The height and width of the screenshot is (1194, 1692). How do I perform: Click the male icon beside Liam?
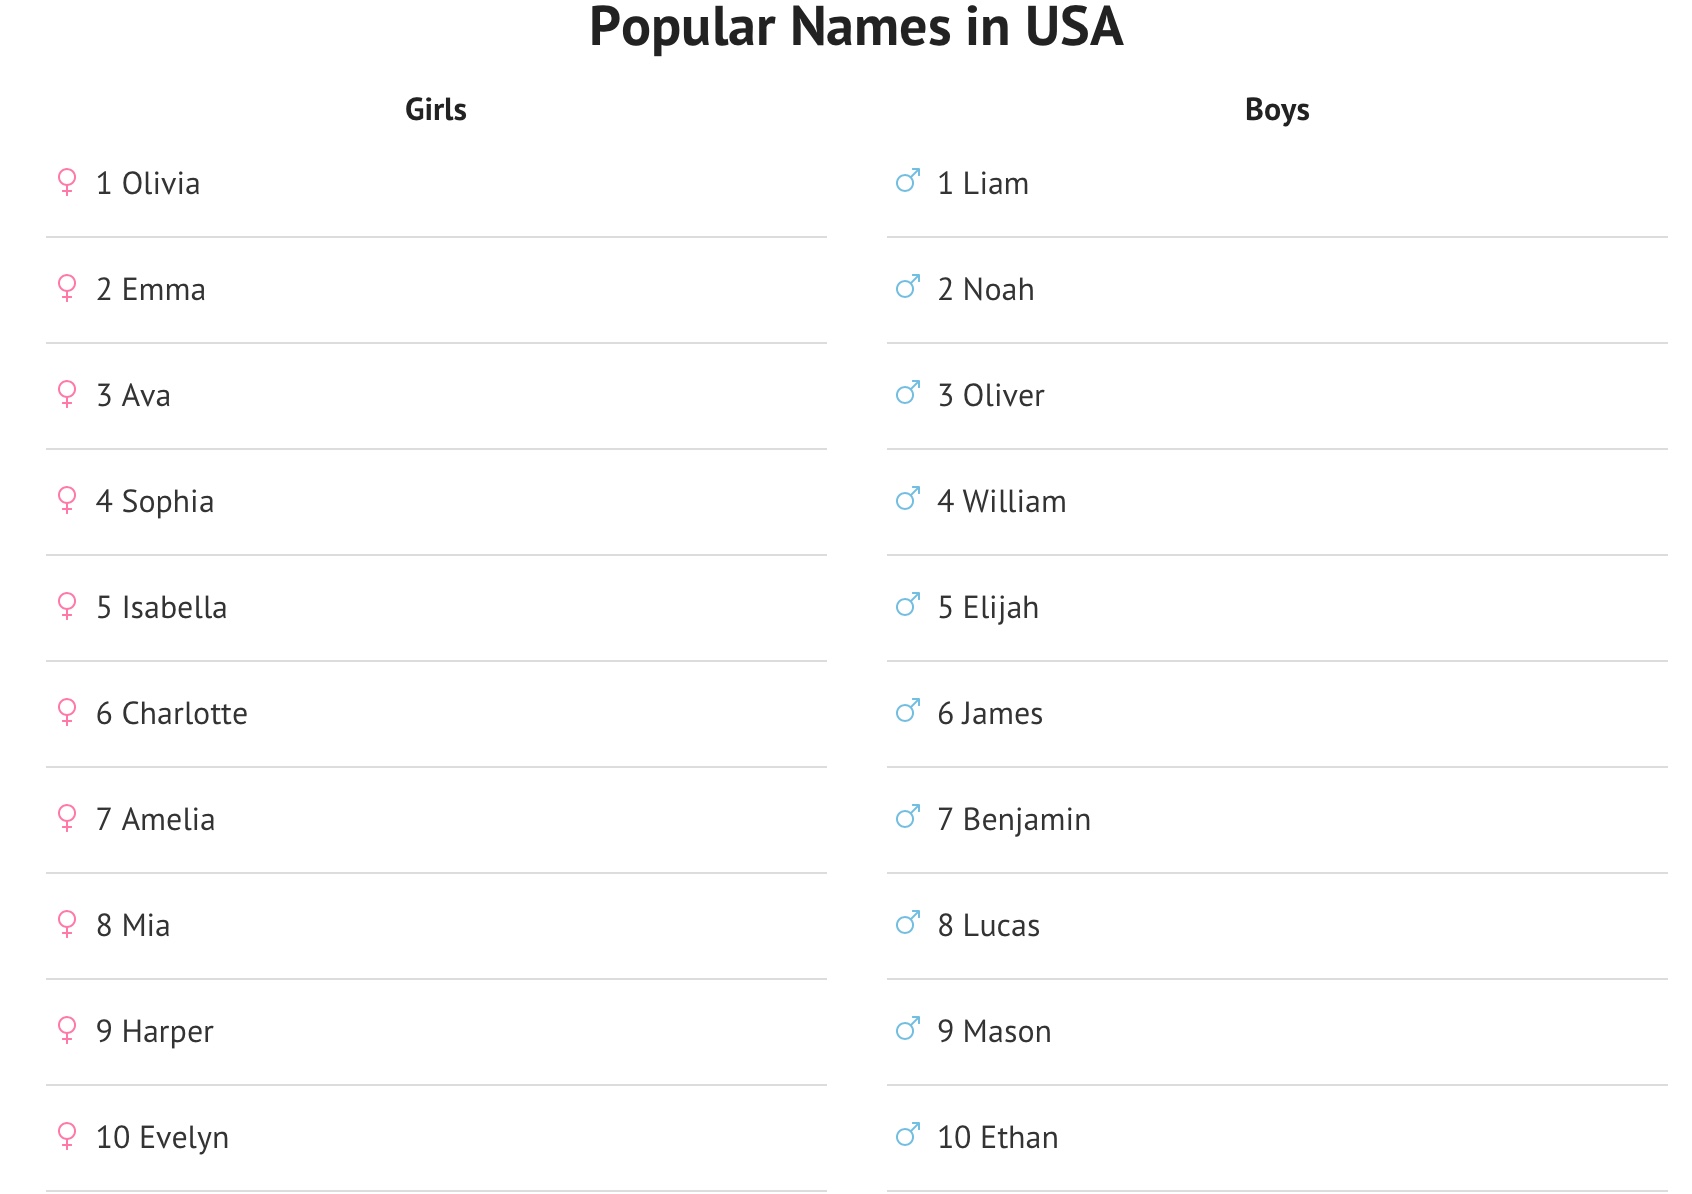[908, 182]
